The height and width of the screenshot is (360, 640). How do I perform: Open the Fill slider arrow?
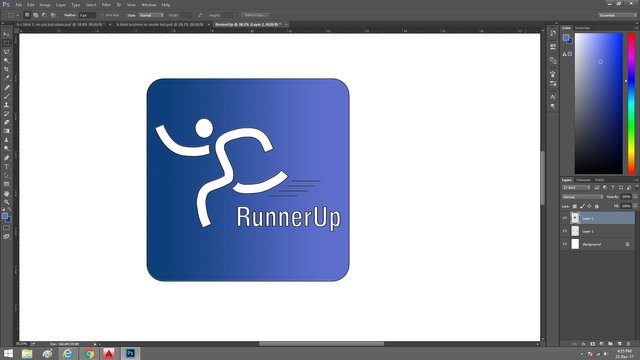[635, 206]
